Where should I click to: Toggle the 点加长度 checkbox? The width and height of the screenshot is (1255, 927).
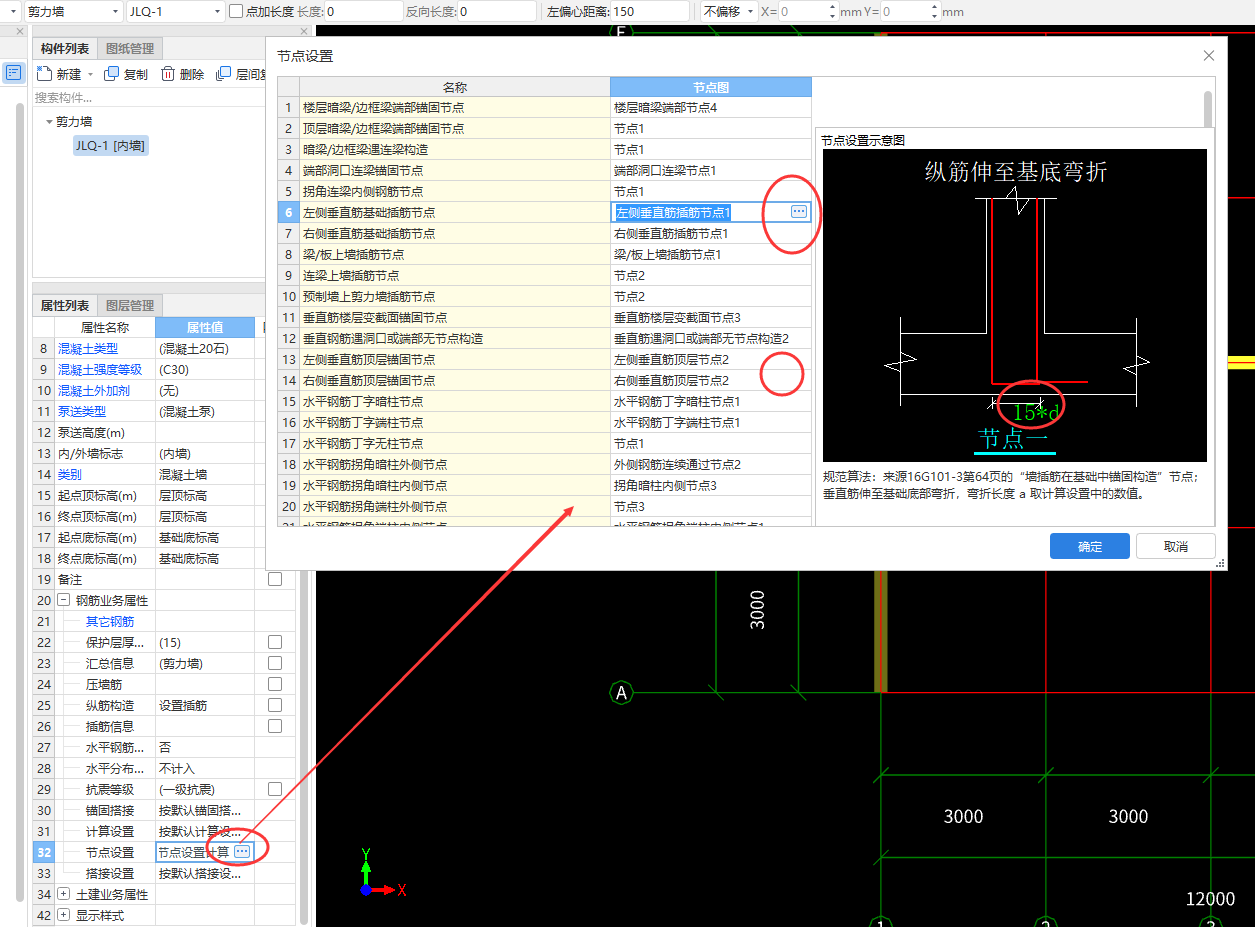click(x=236, y=12)
